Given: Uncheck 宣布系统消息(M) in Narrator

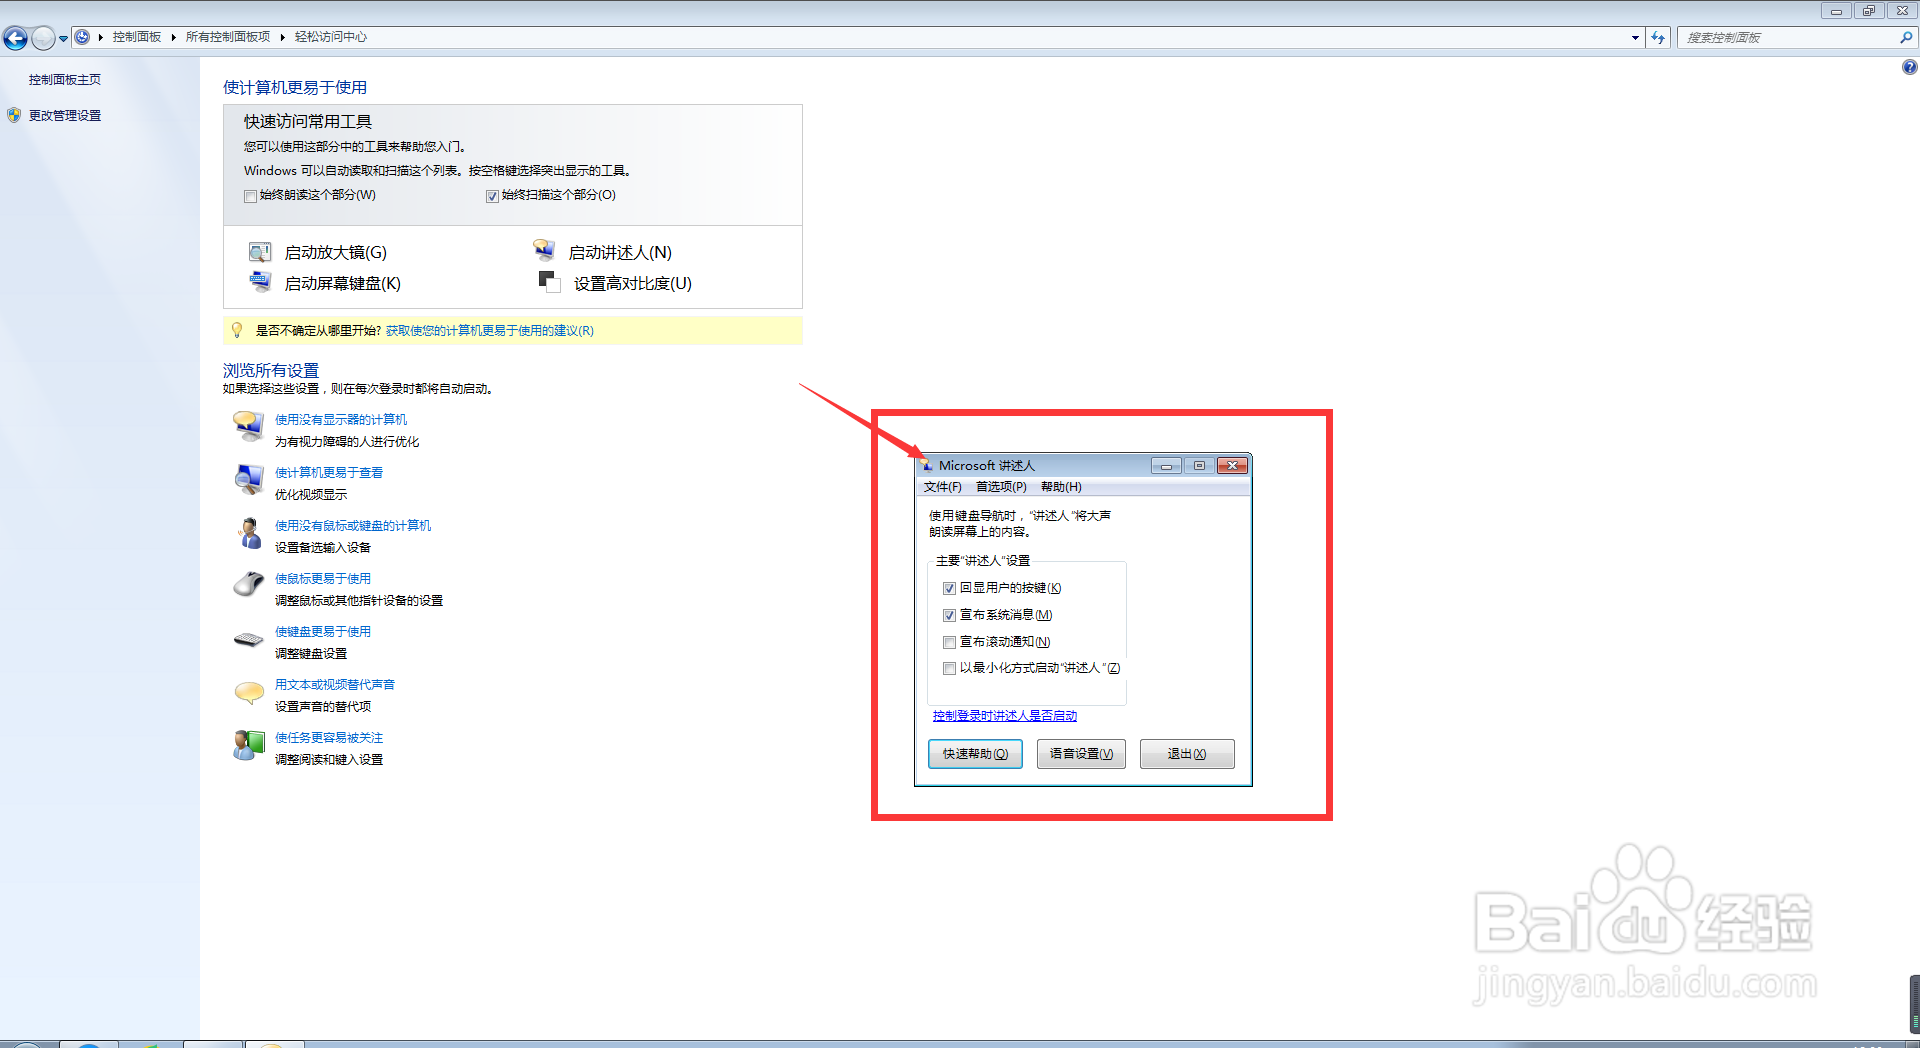Looking at the screenshot, I should (949, 615).
